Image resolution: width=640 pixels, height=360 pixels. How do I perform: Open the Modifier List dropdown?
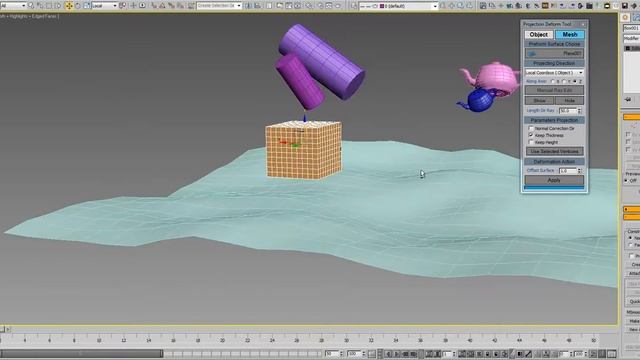pyautogui.click(x=632, y=38)
